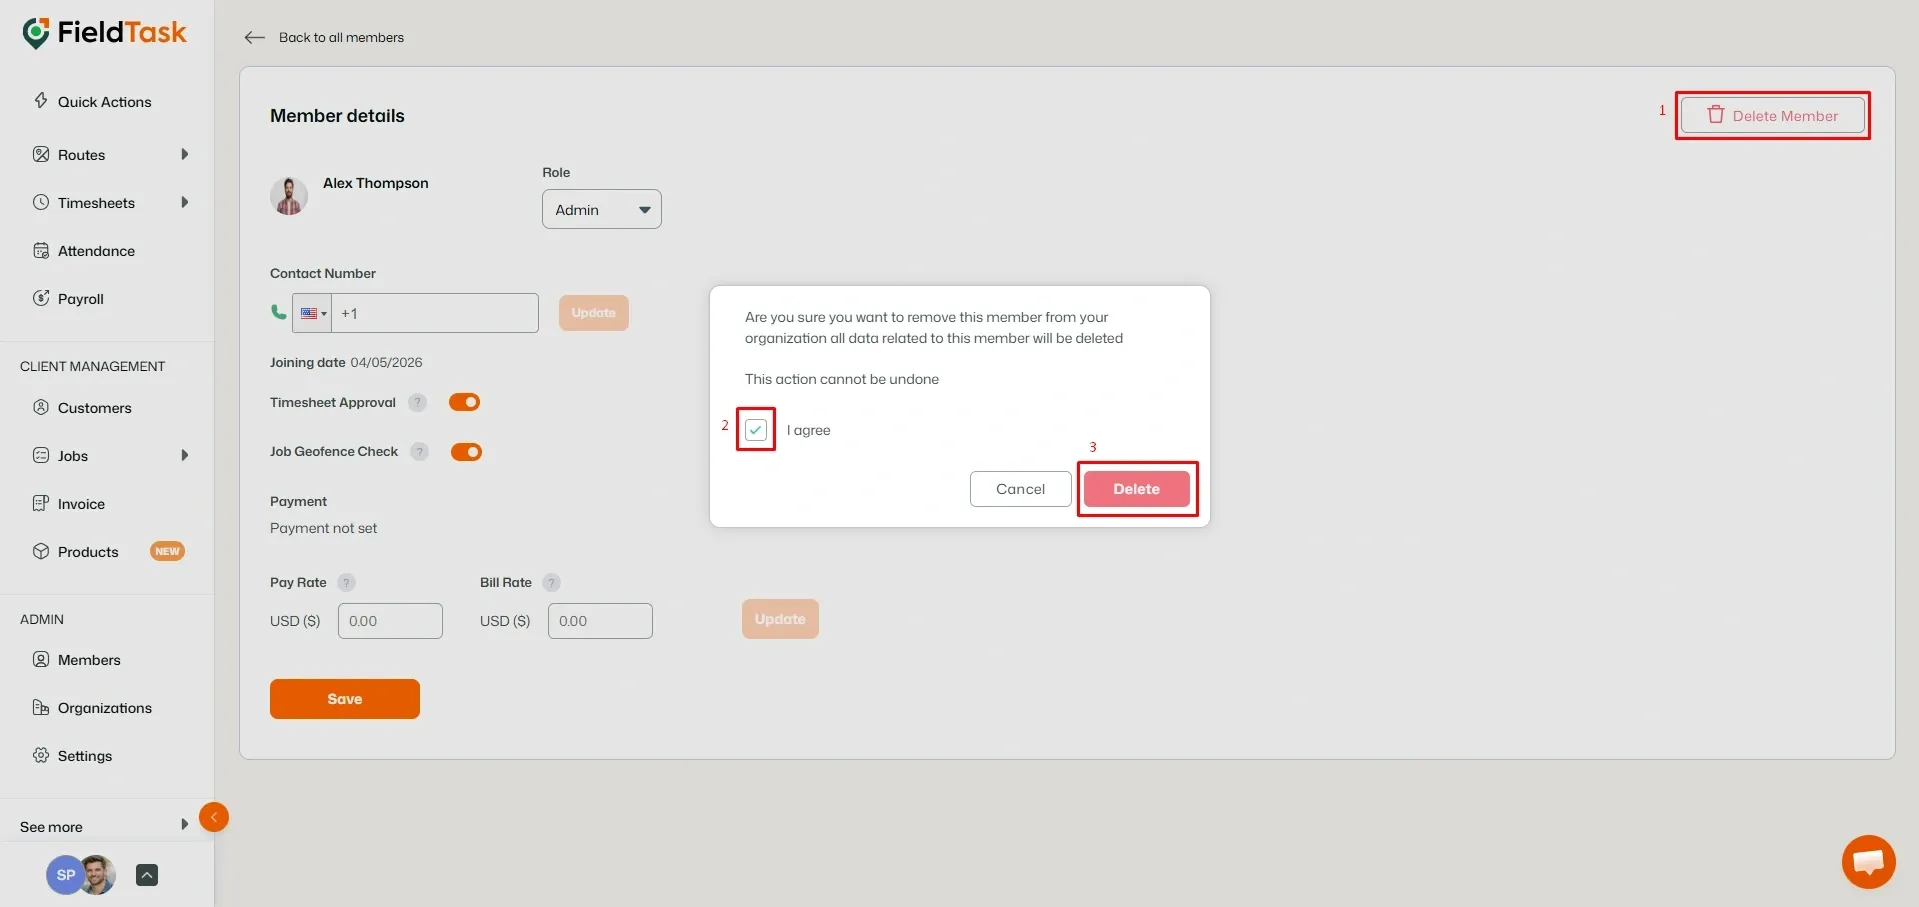The width and height of the screenshot is (1919, 907).
Task: Click the SP profile avatar
Action: point(65,875)
